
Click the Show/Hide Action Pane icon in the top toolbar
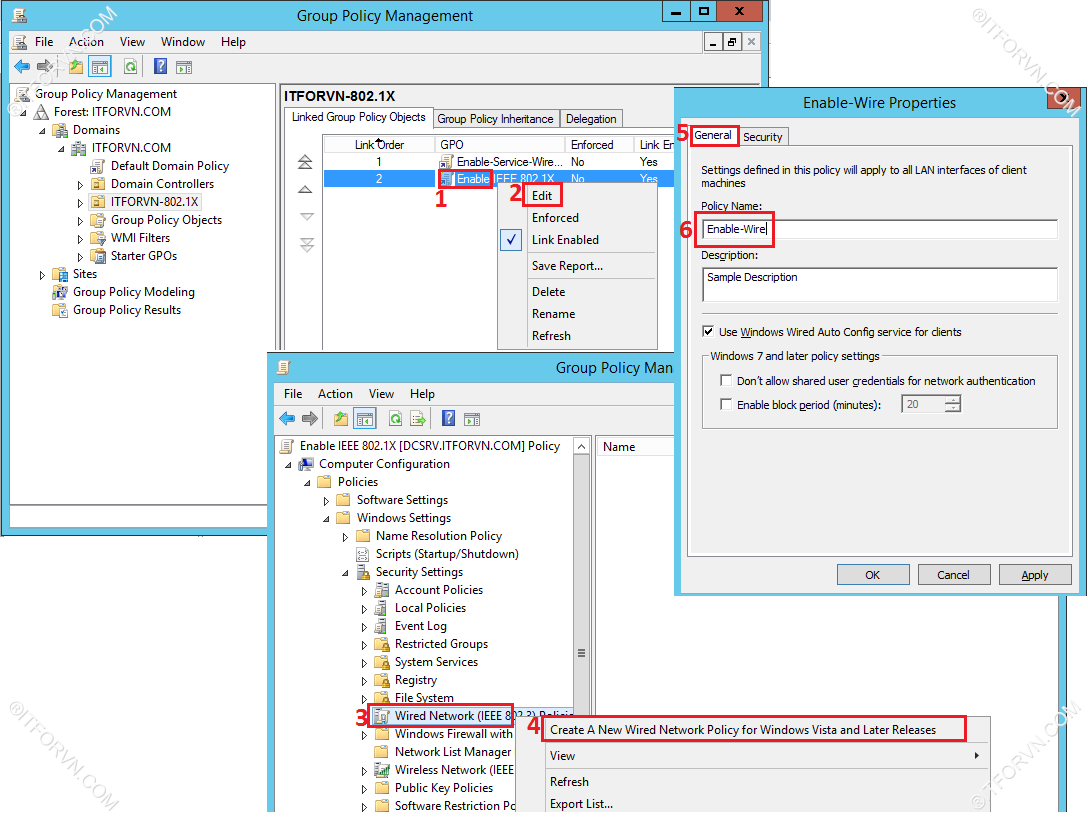(x=184, y=67)
